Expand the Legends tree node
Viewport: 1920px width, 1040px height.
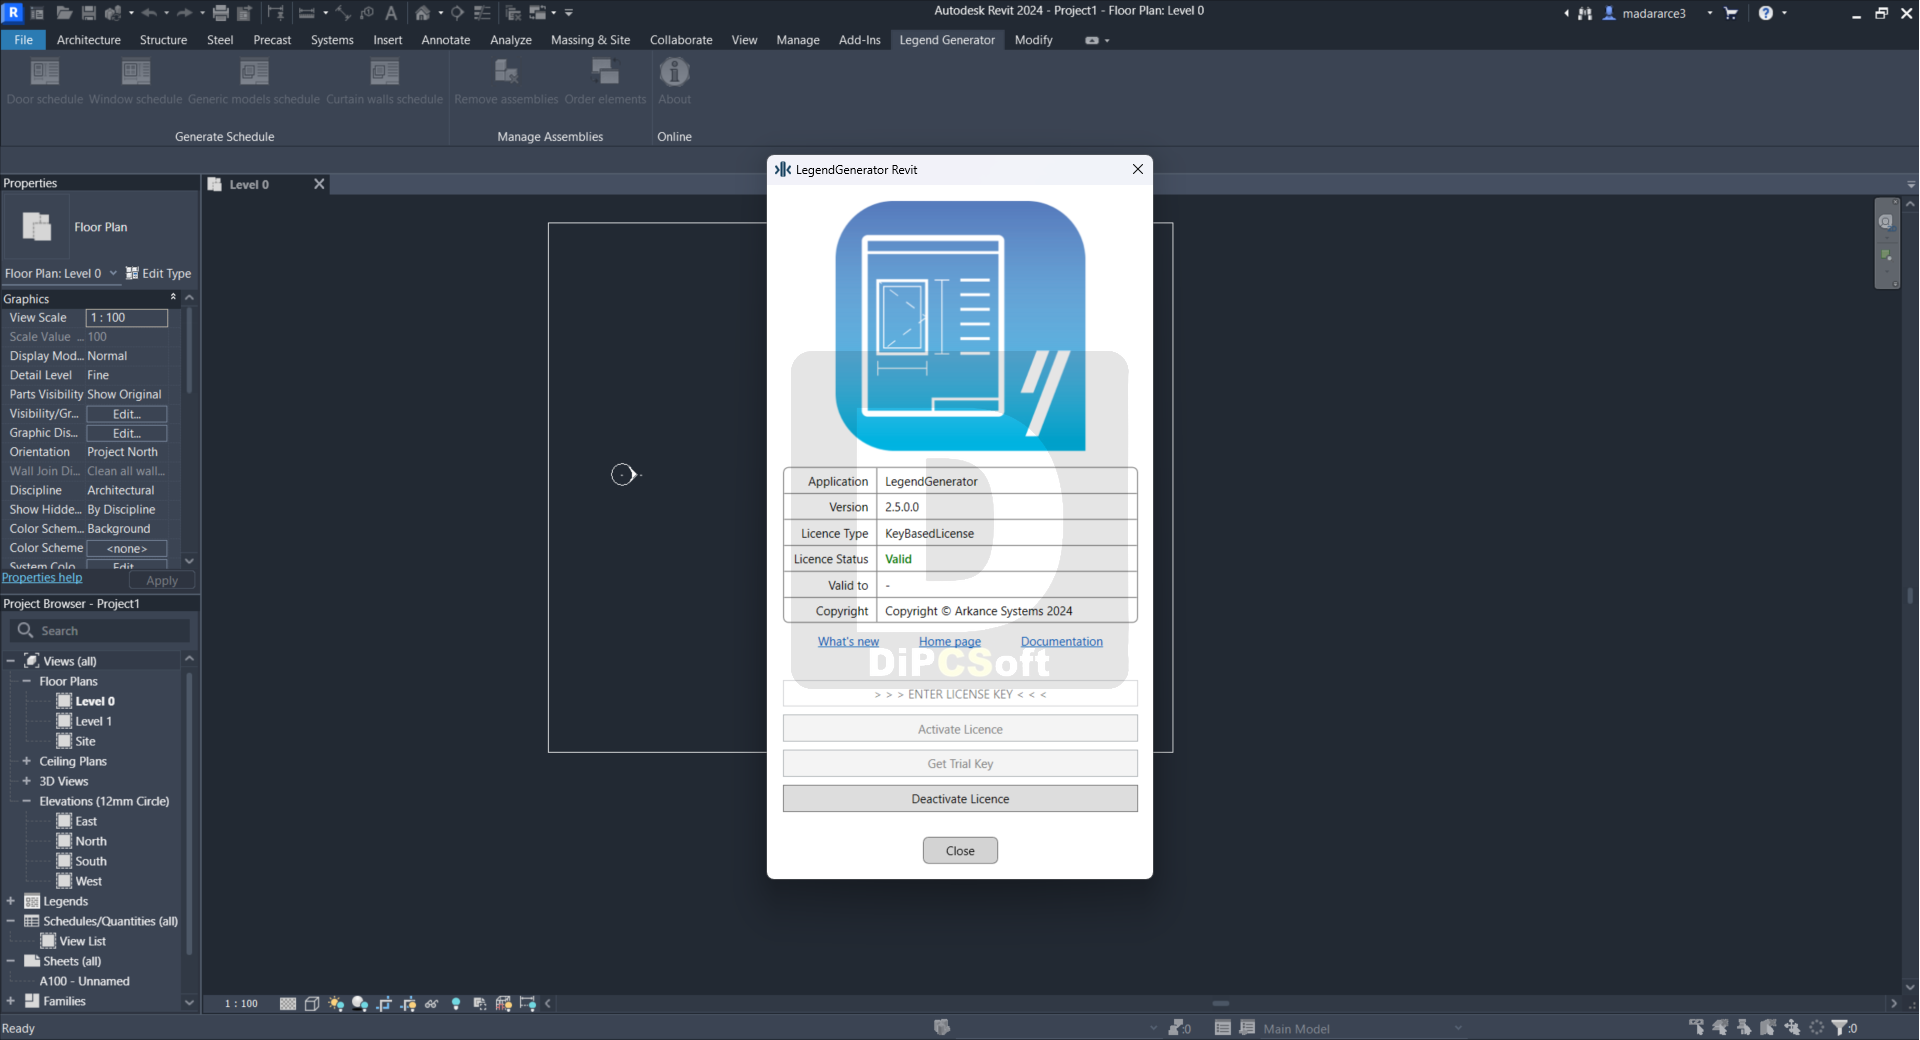point(11,901)
